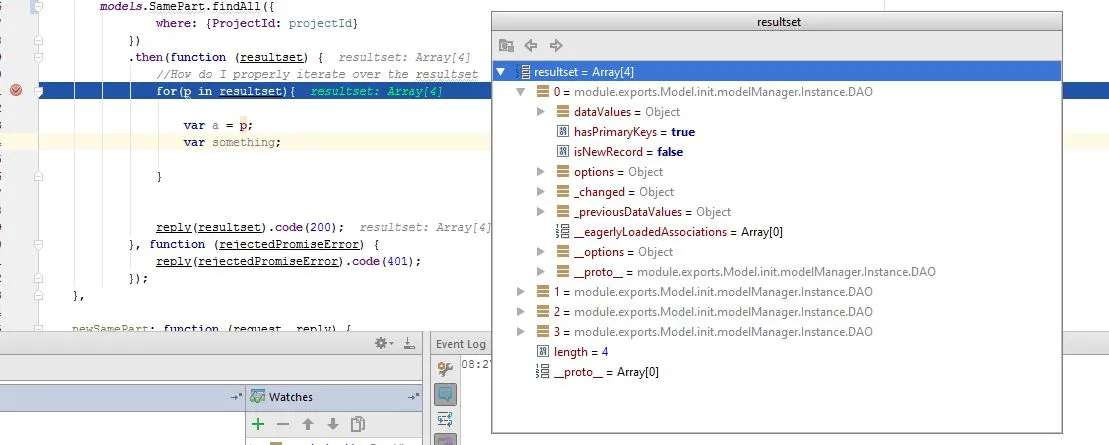Open the debug panel gear settings
Viewport: 1109px width, 445px height.
384,343
